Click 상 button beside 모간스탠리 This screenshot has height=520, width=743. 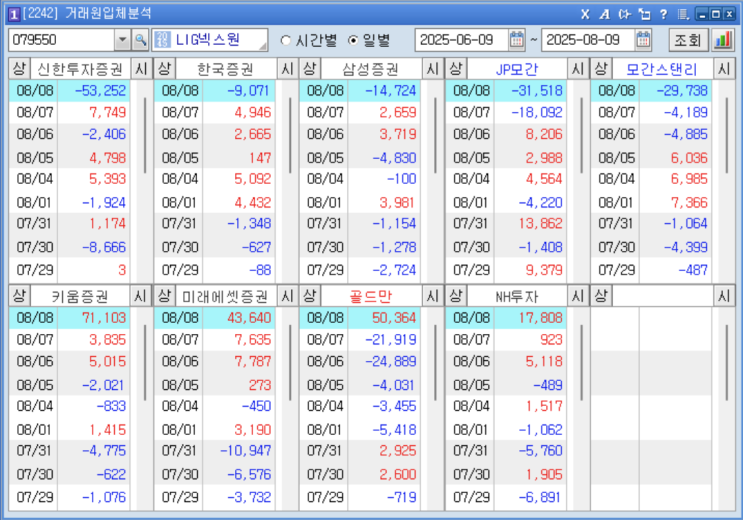click(x=601, y=69)
